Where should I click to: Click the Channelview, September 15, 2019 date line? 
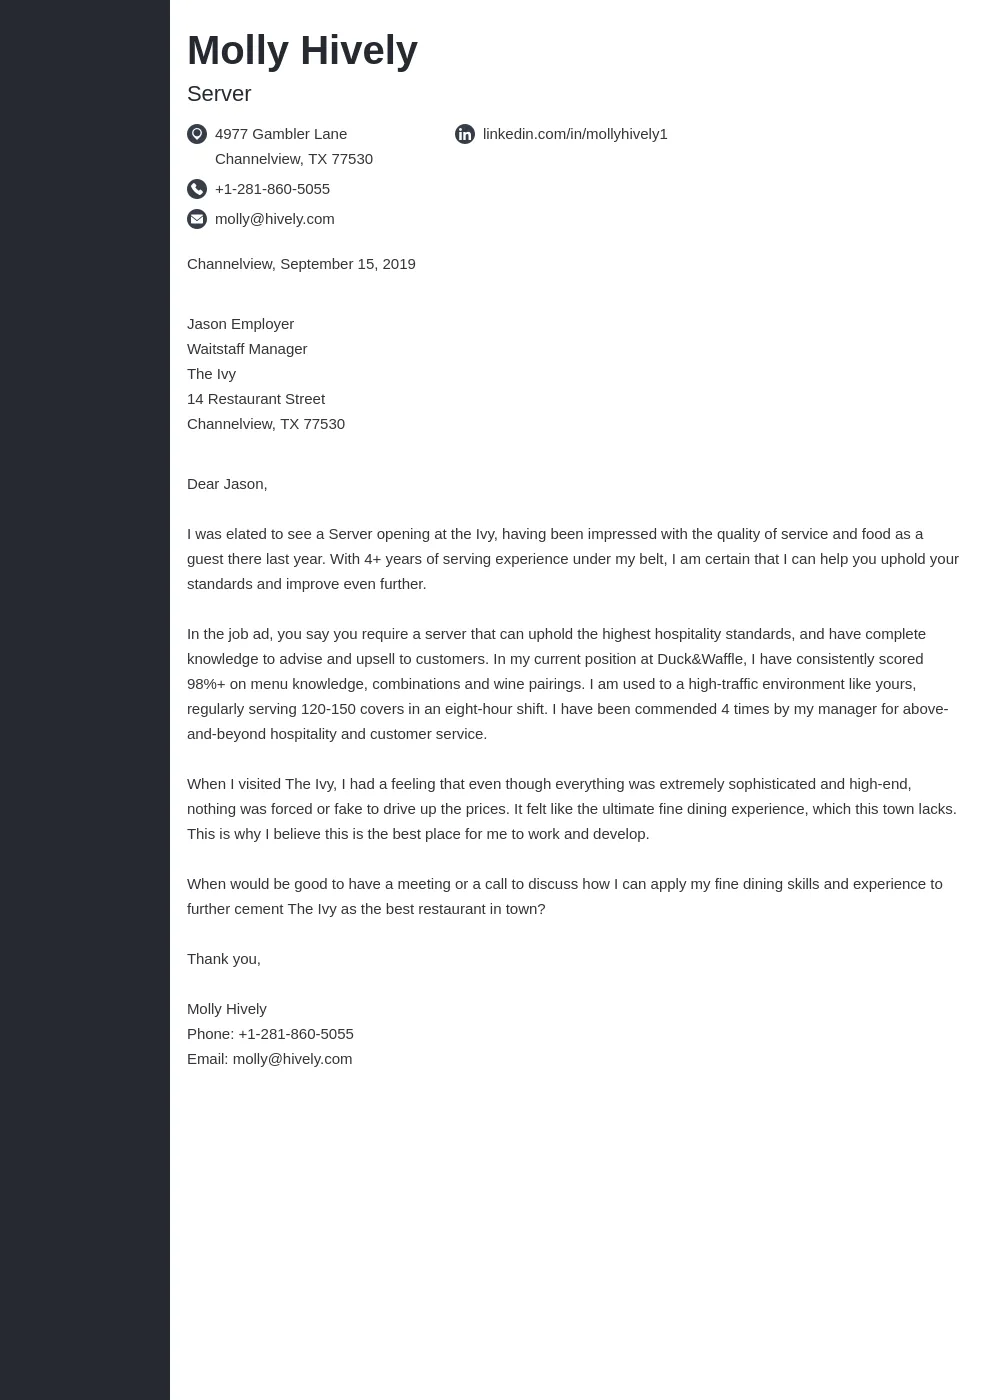(301, 264)
